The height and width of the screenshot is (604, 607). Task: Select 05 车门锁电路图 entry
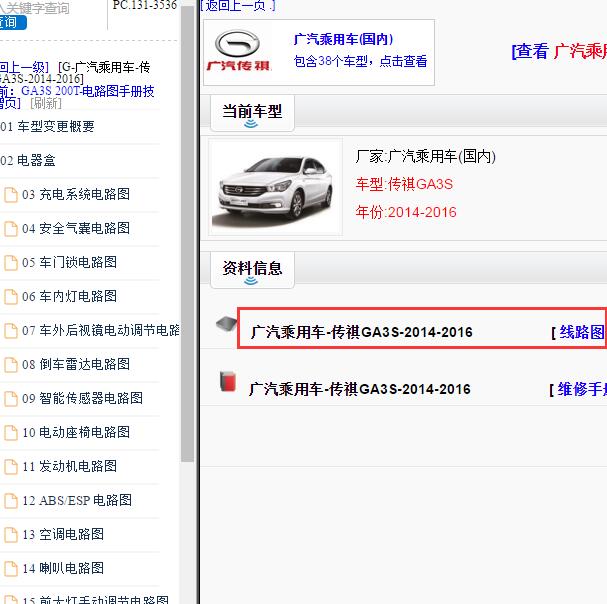[x=69, y=263]
